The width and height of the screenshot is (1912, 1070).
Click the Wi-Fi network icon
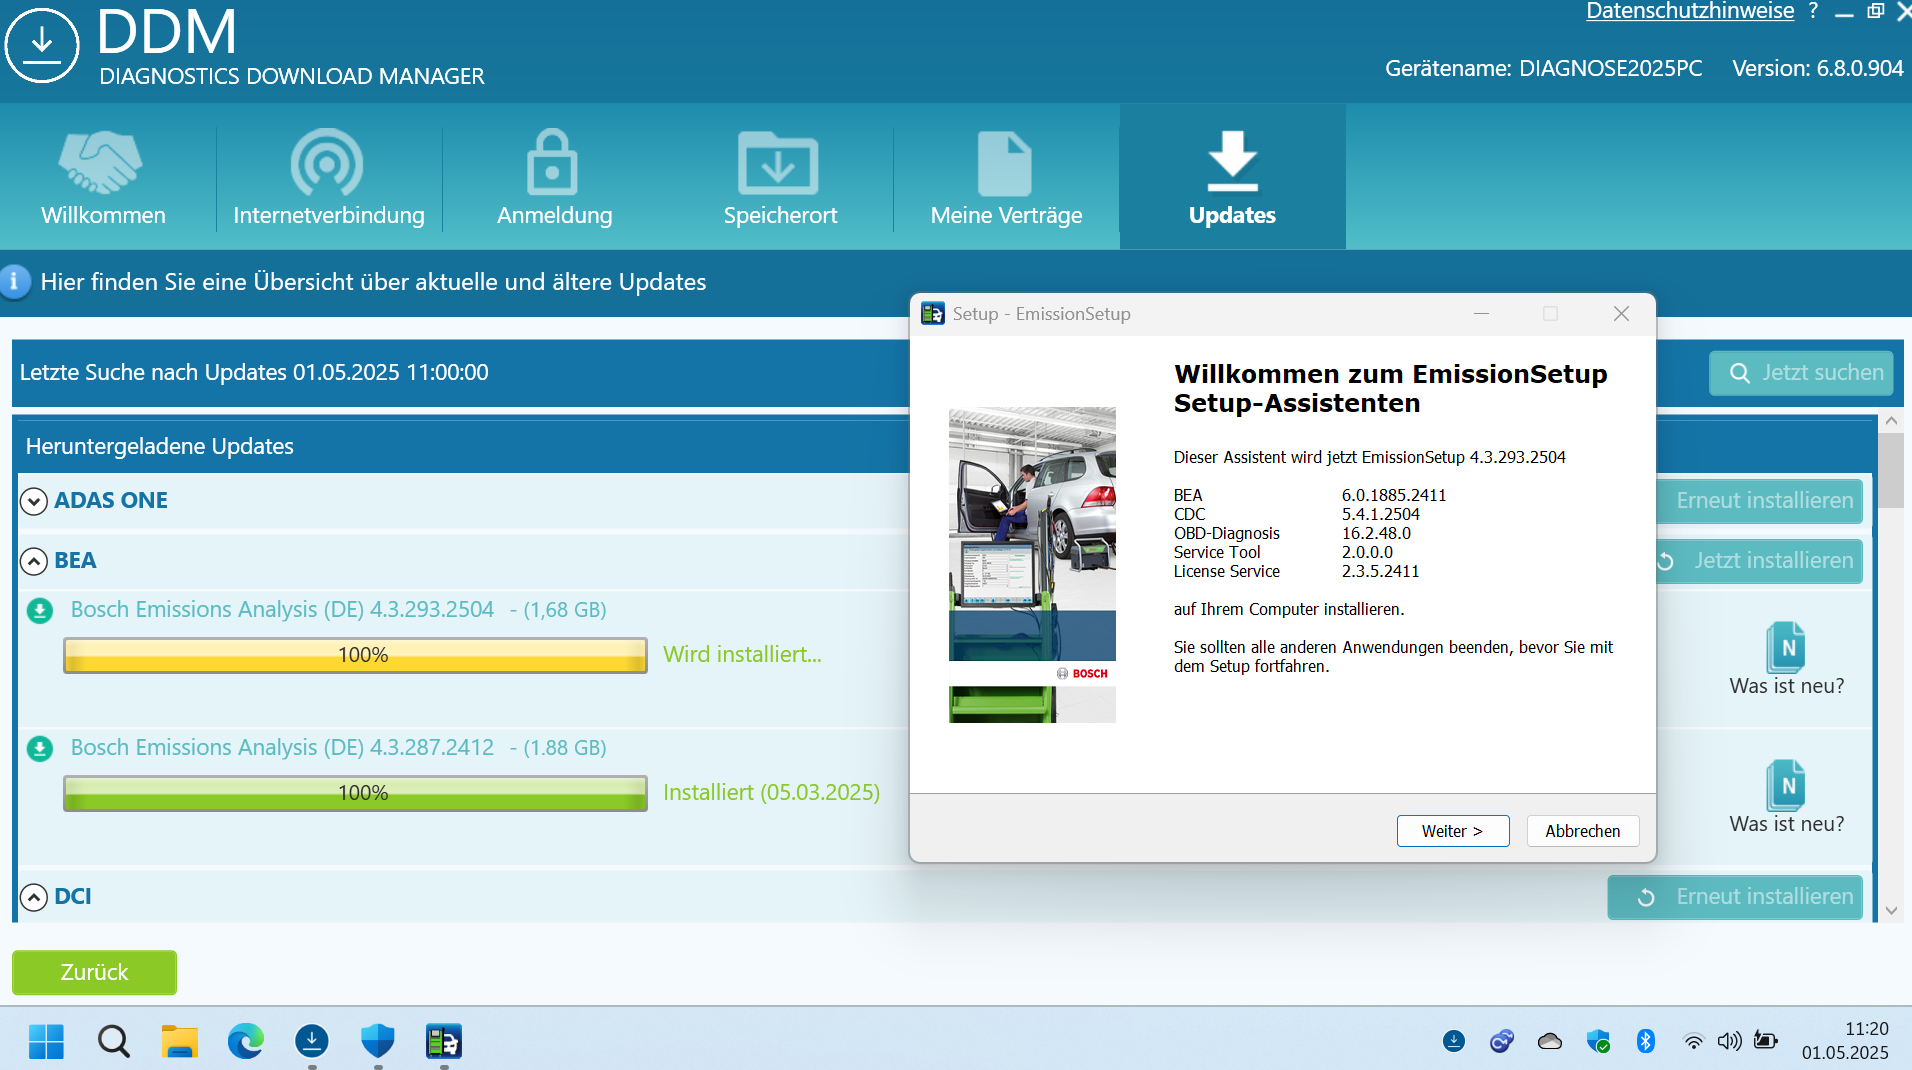tap(1693, 1041)
